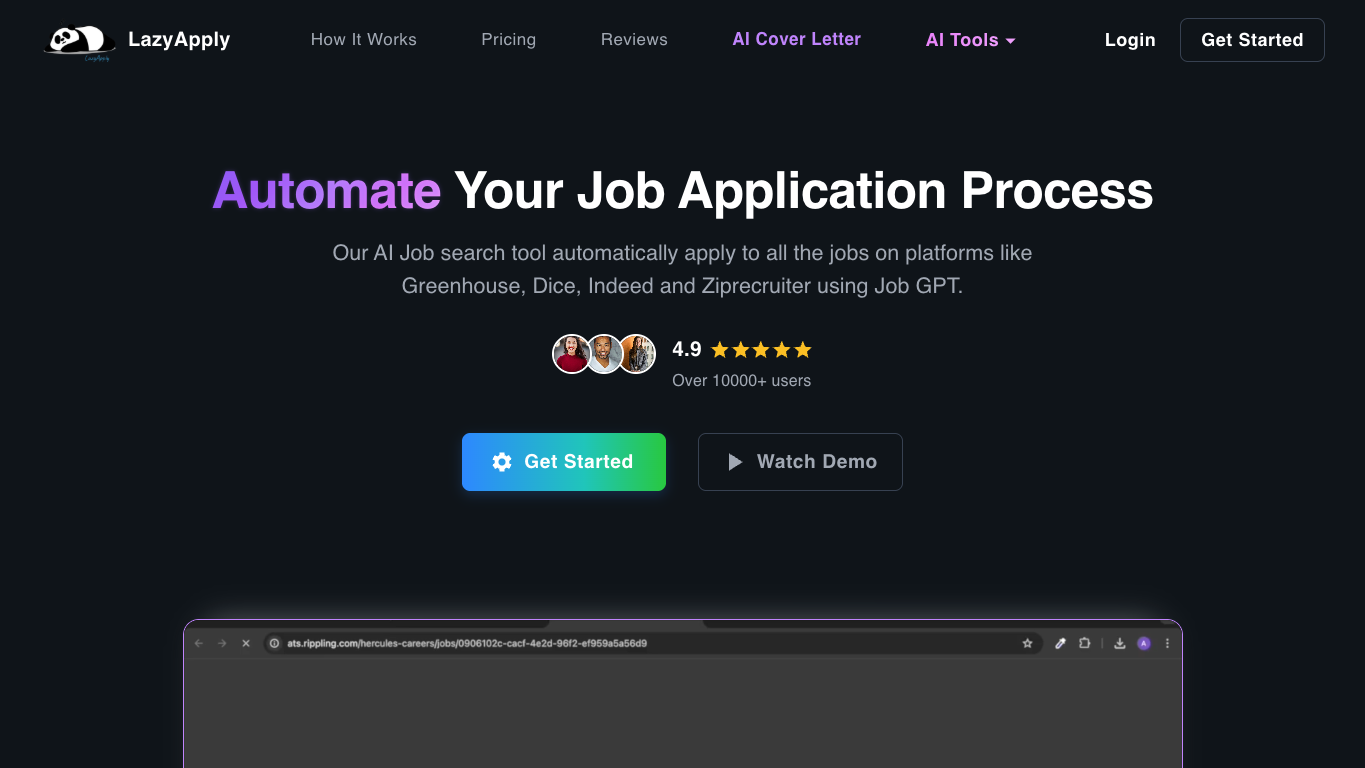The height and width of the screenshot is (768, 1365).
Task: Open the Reviews nav link
Action: click(x=634, y=40)
